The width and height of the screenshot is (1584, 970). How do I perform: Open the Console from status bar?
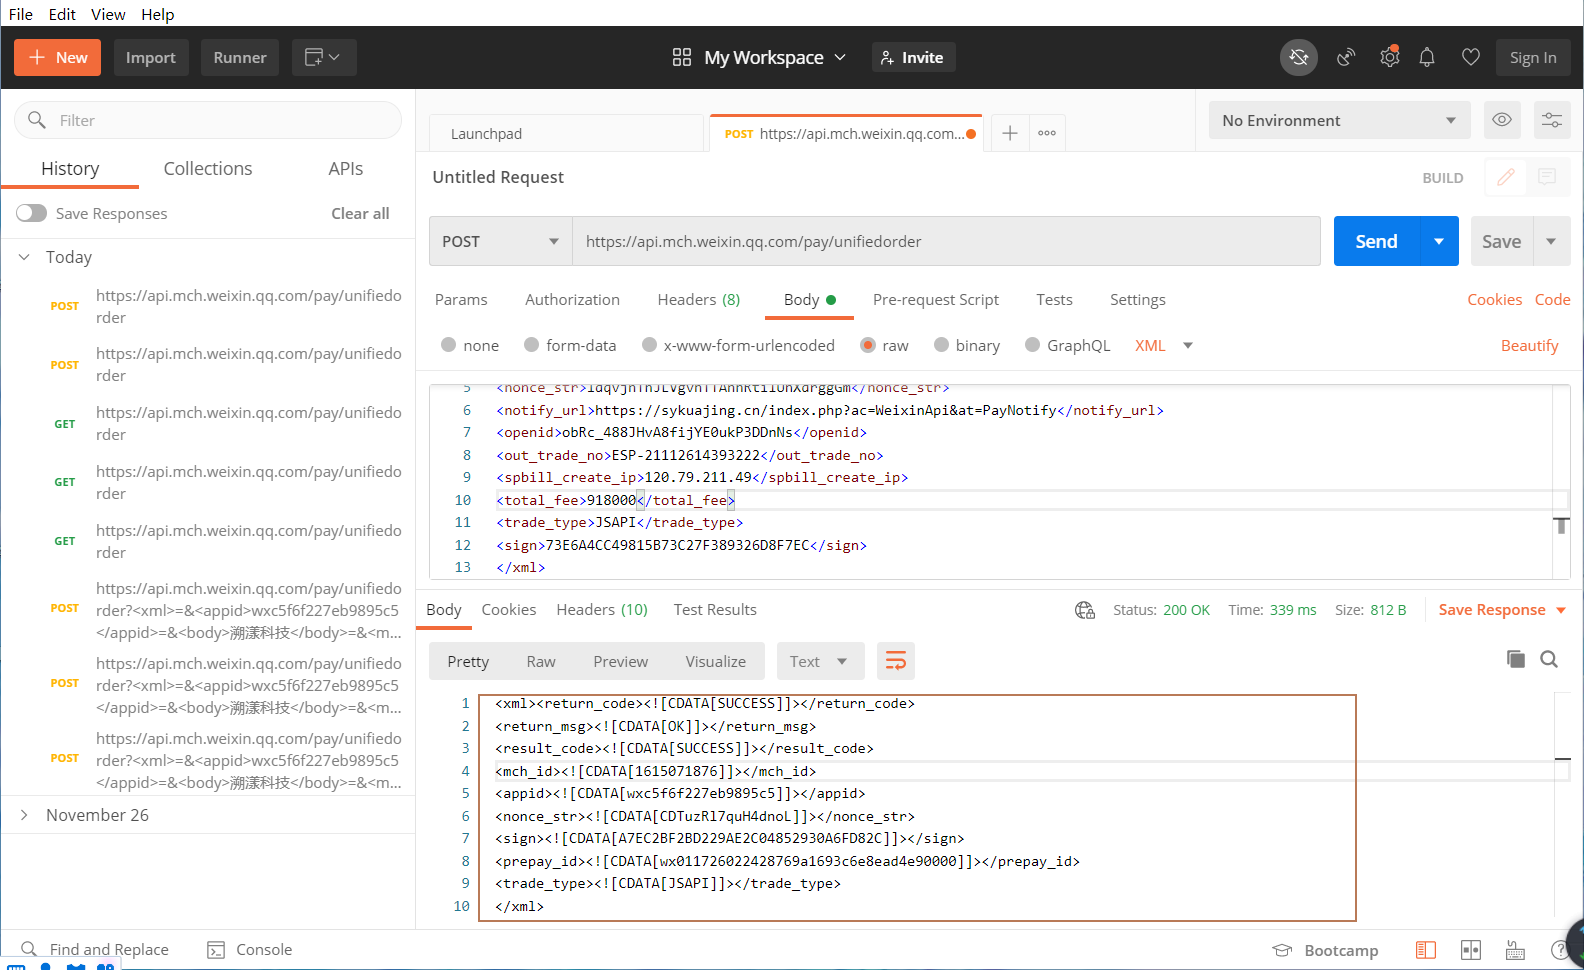(x=250, y=950)
